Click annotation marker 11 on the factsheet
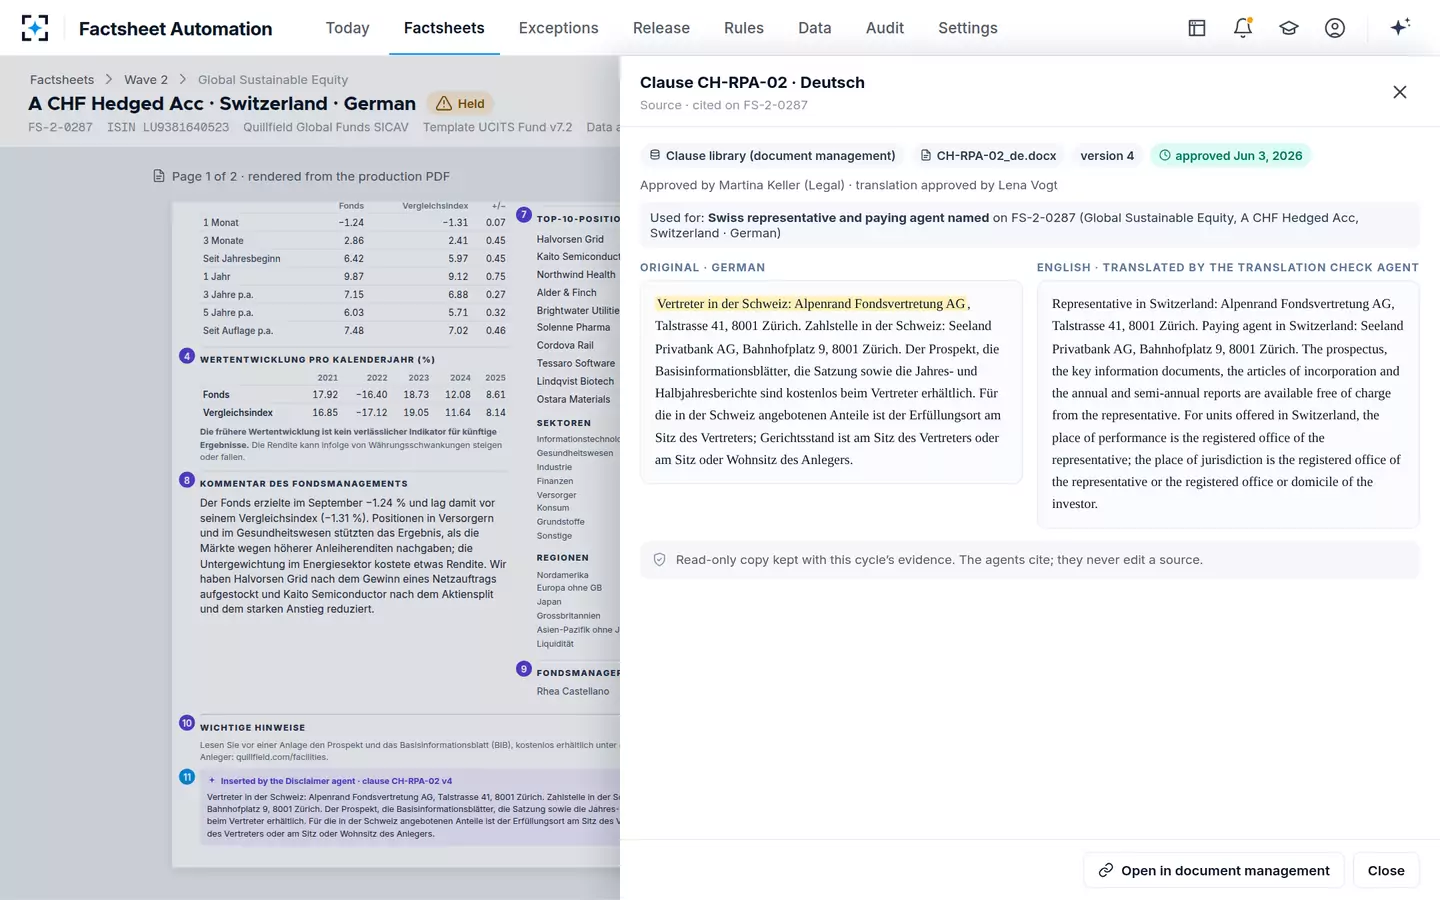The height and width of the screenshot is (900, 1440). point(187,777)
